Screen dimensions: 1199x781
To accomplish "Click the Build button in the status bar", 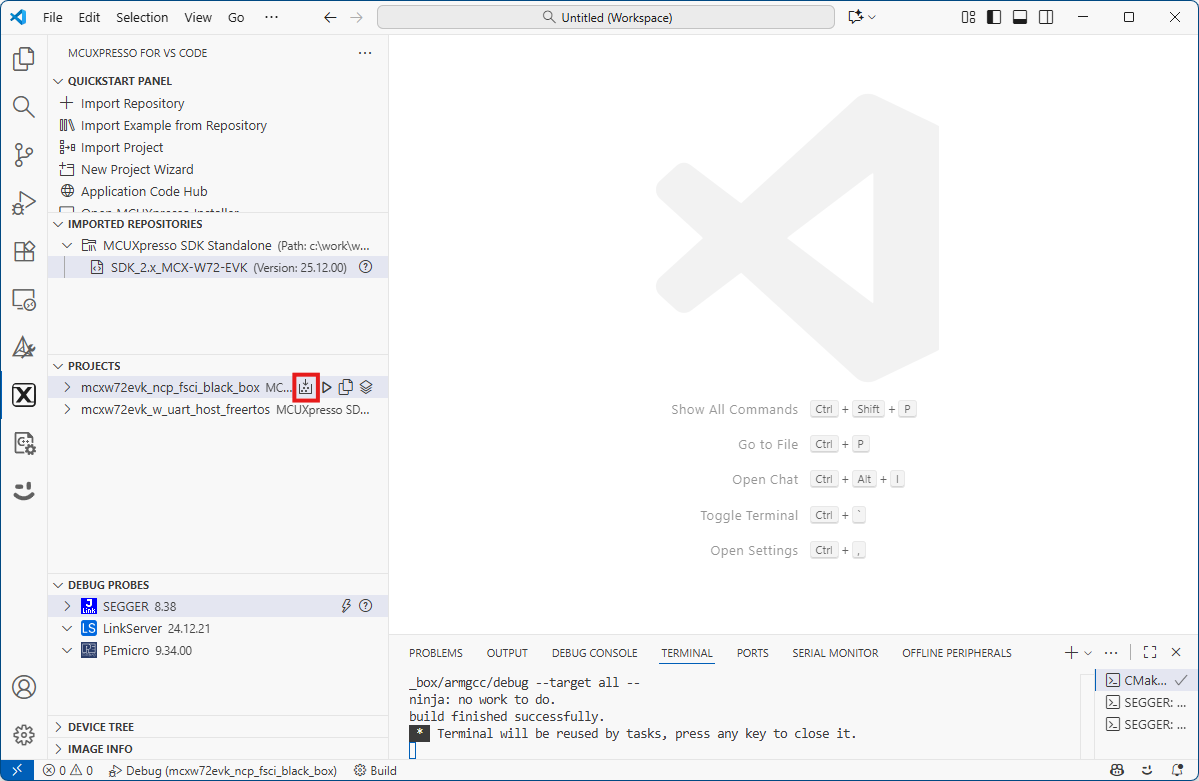I will point(376,771).
